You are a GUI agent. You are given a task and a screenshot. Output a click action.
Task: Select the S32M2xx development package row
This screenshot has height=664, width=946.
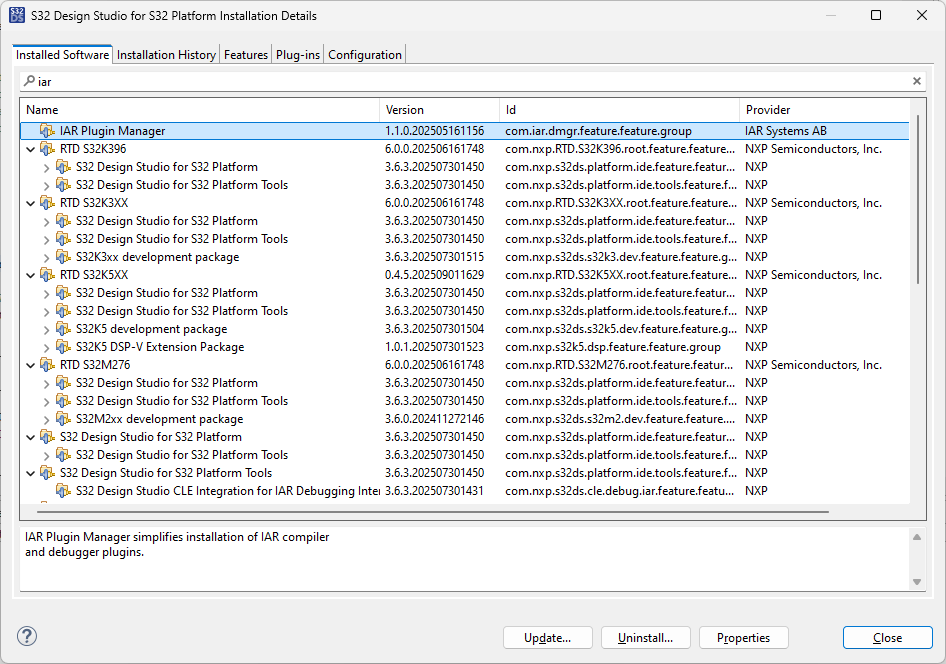coord(465,419)
